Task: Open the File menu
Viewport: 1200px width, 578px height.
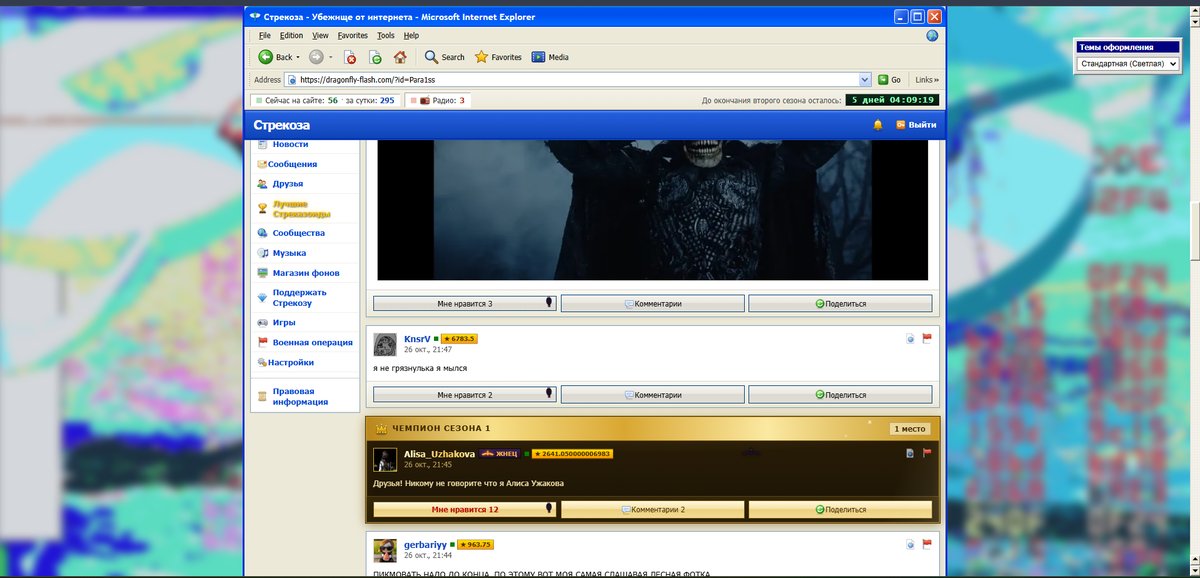Action: click(265, 35)
